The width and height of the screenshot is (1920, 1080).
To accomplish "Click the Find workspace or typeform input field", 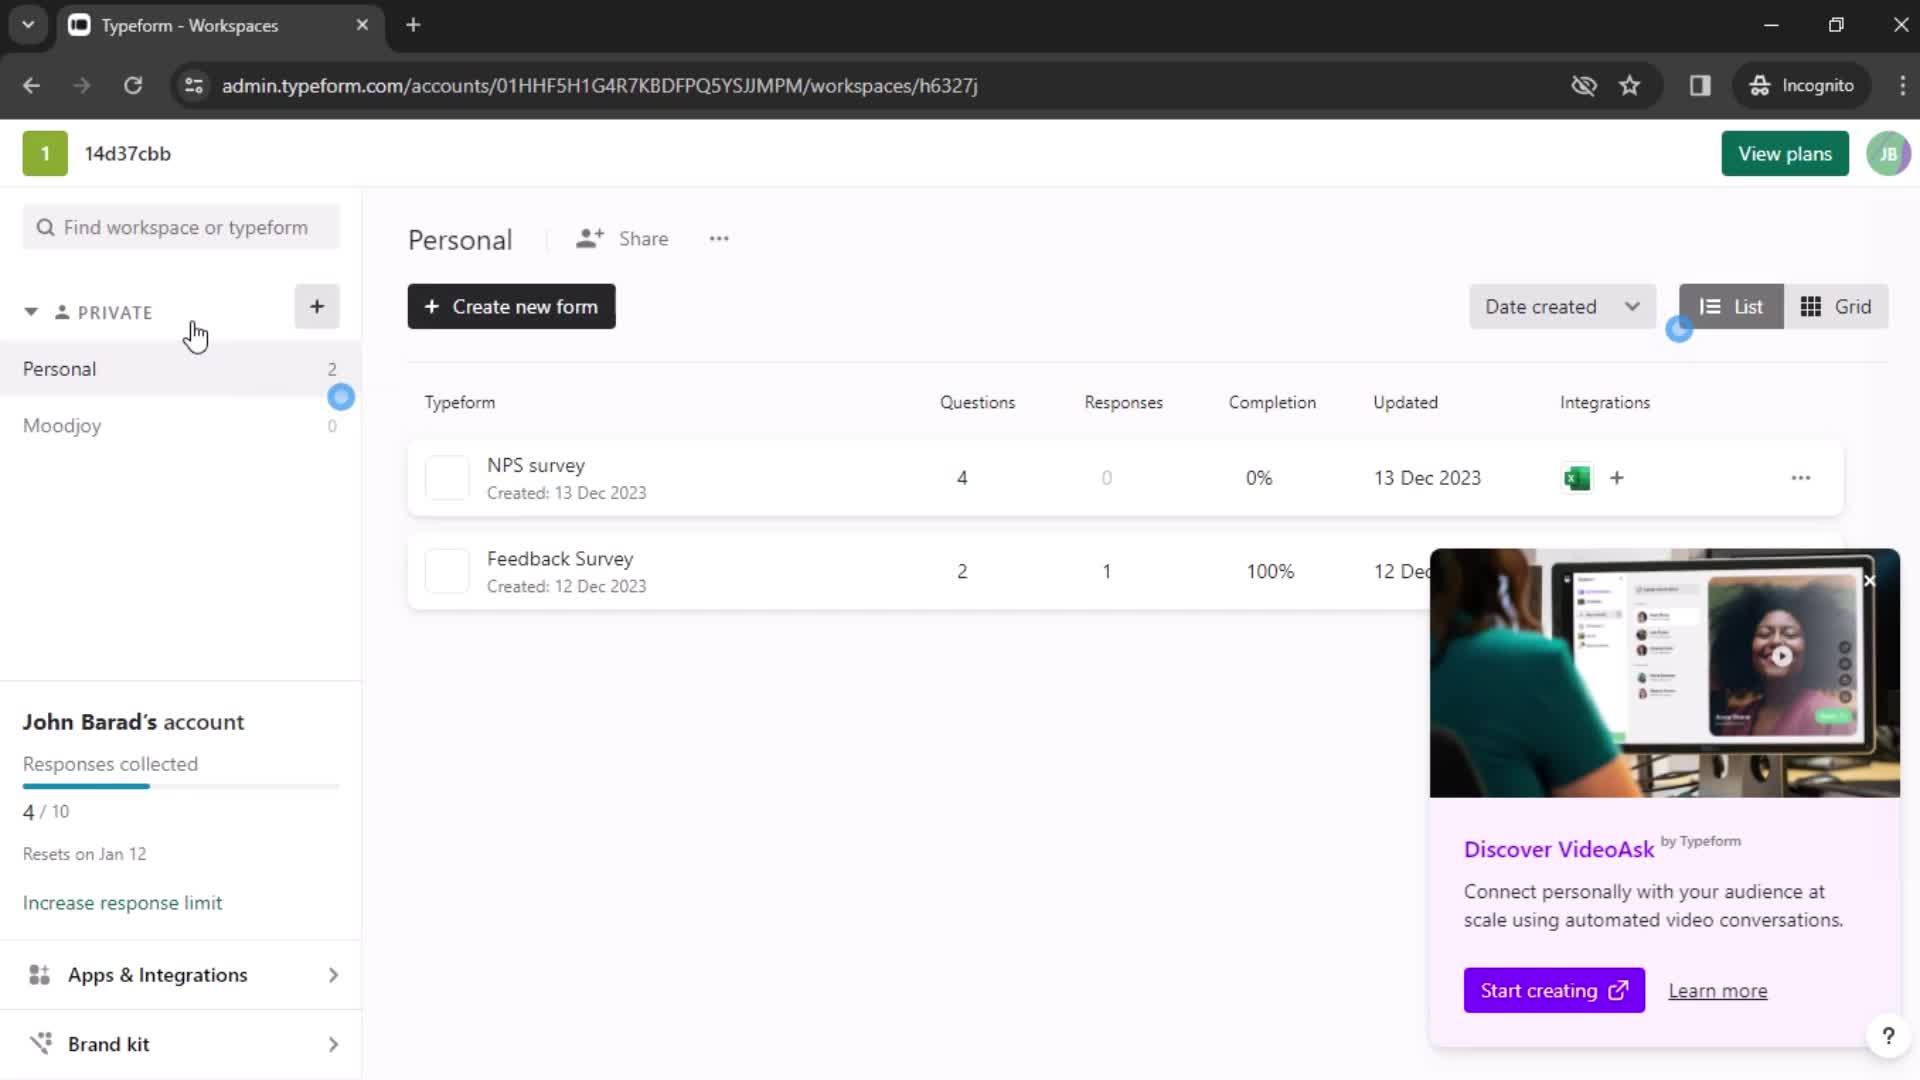I will [x=183, y=227].
